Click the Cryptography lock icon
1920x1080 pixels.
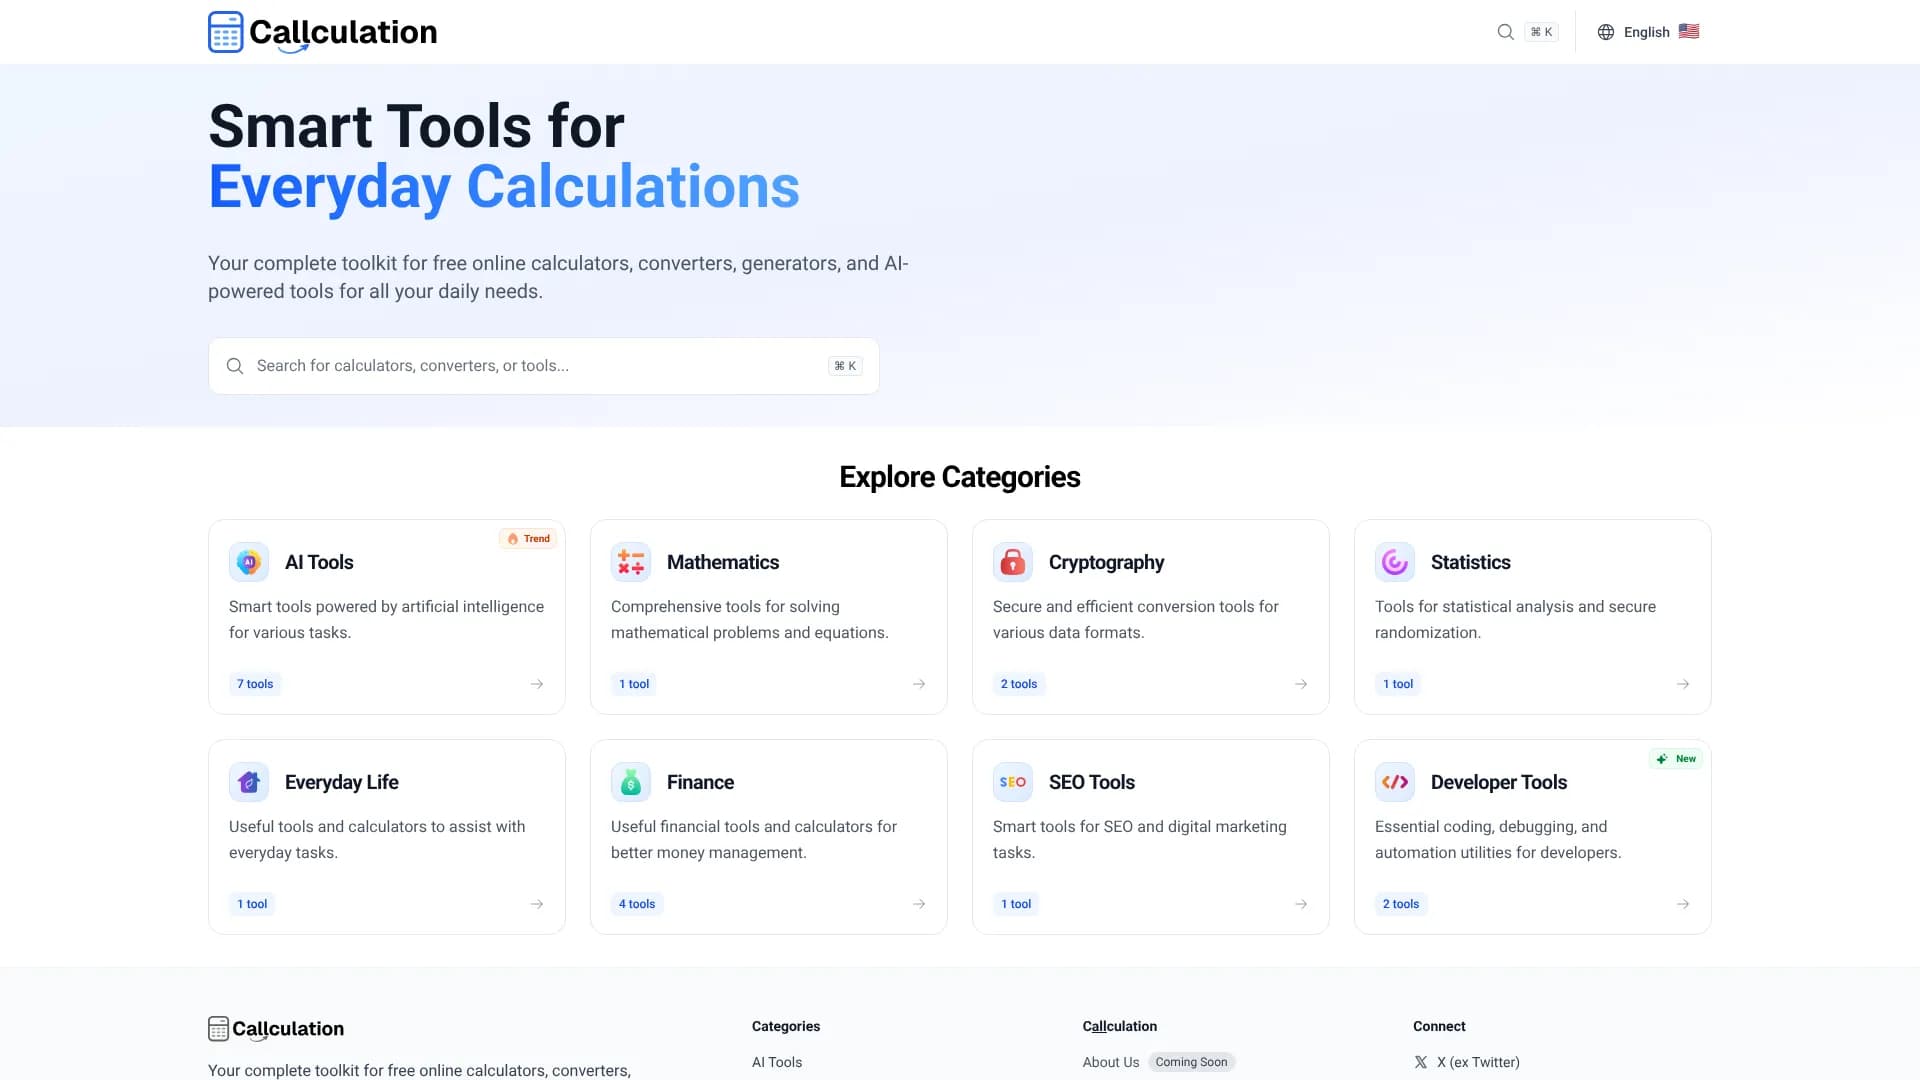click(1013, 562)
